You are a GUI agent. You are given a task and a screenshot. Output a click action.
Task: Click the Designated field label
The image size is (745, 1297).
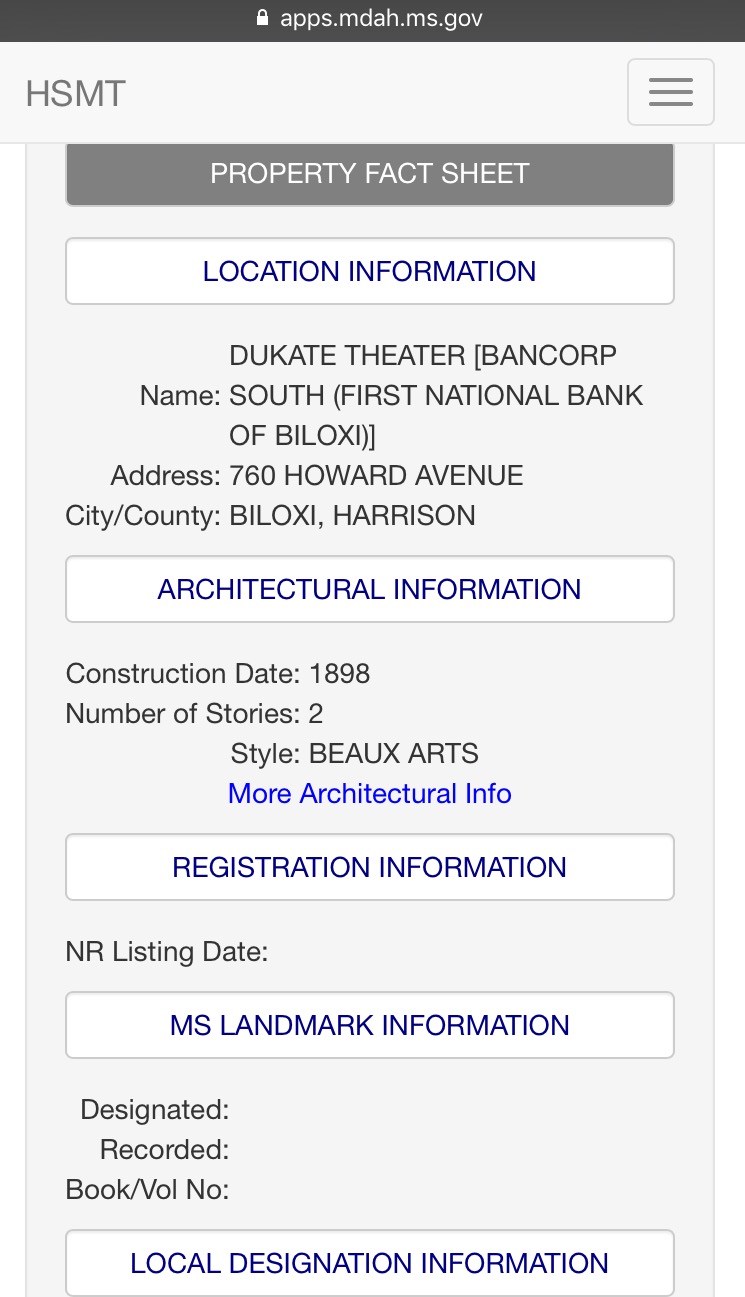click(155, 1109)
